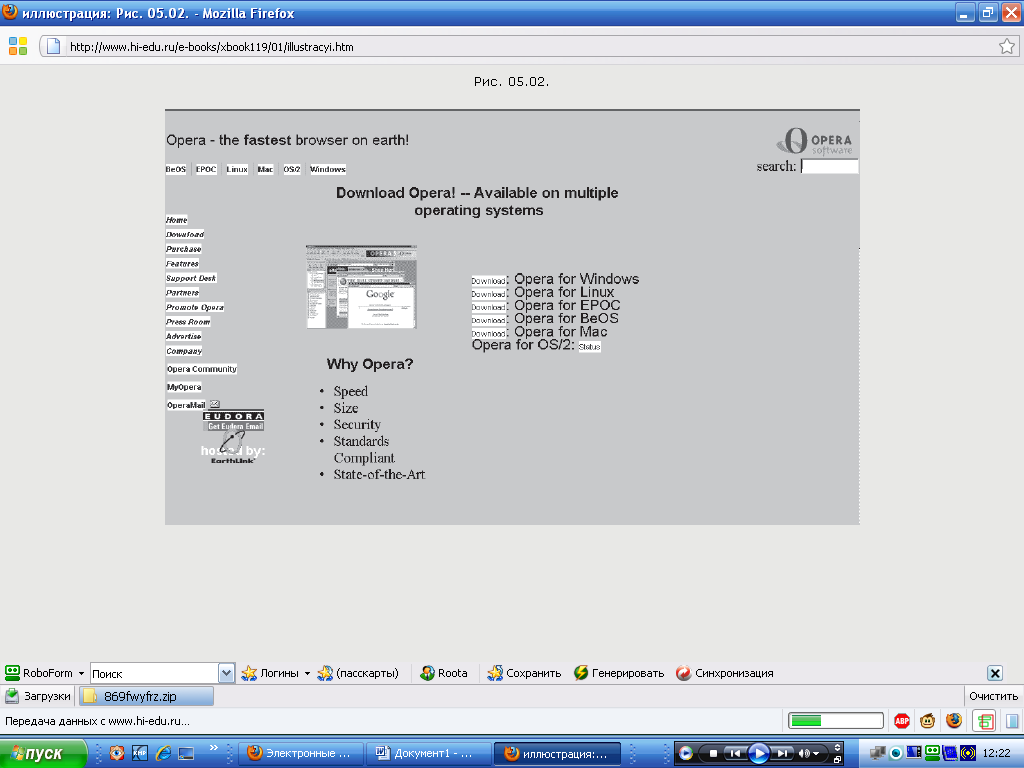This screenshot has width=1024, height=768.
Task: Close the RoboForm toolbar with X
Action: pos(995,673)
